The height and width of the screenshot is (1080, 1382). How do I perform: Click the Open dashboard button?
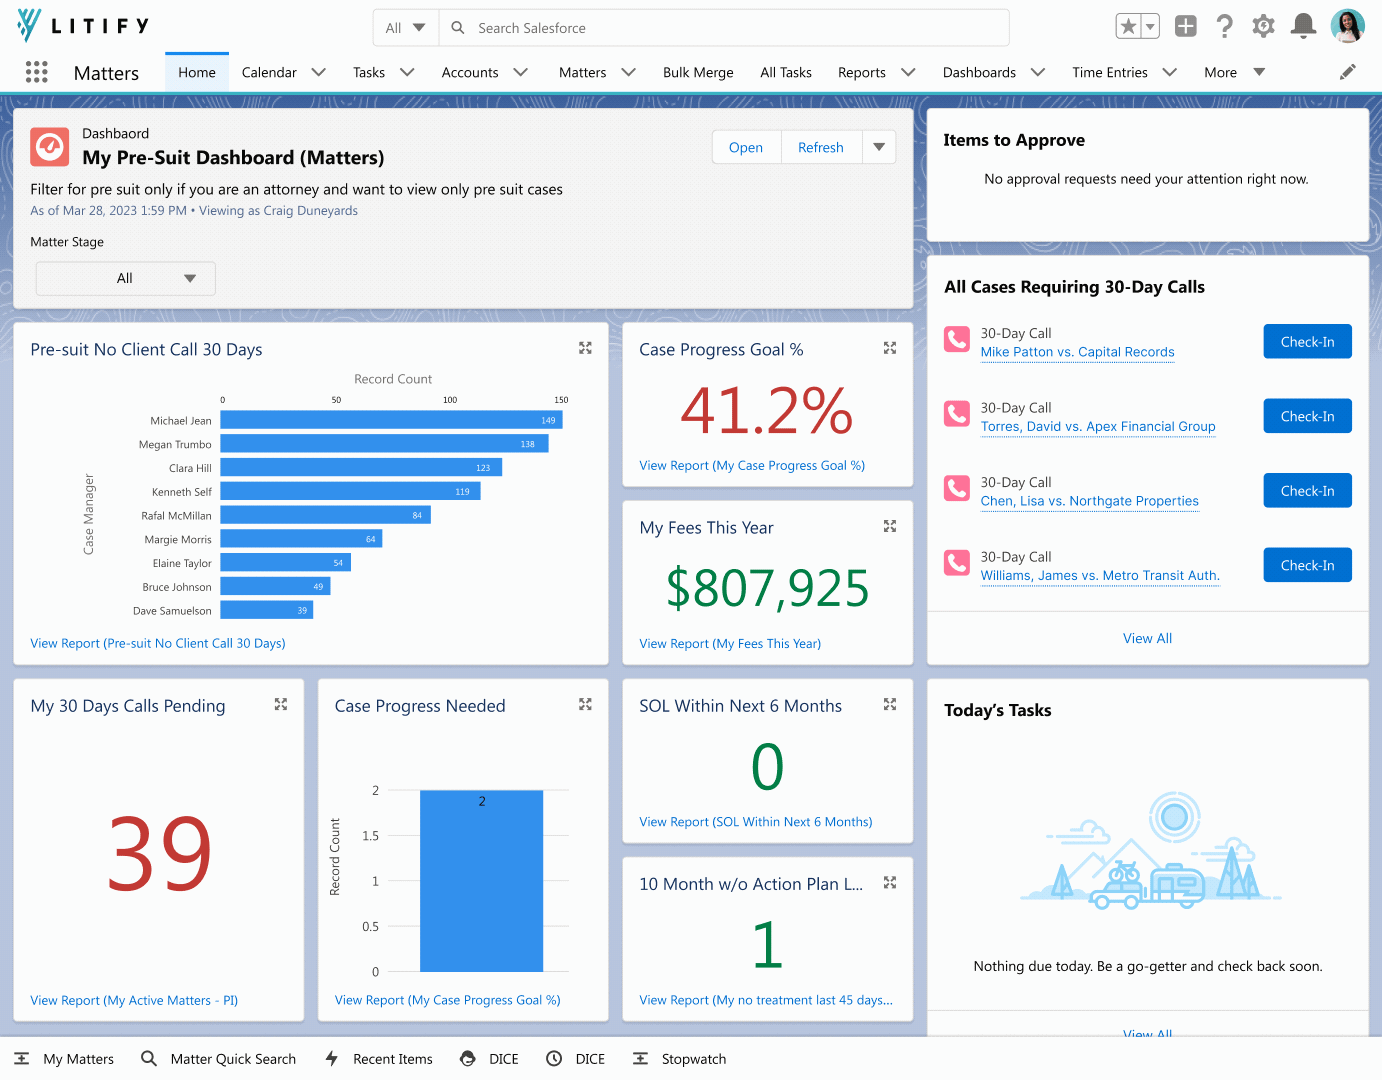point(746,147)
